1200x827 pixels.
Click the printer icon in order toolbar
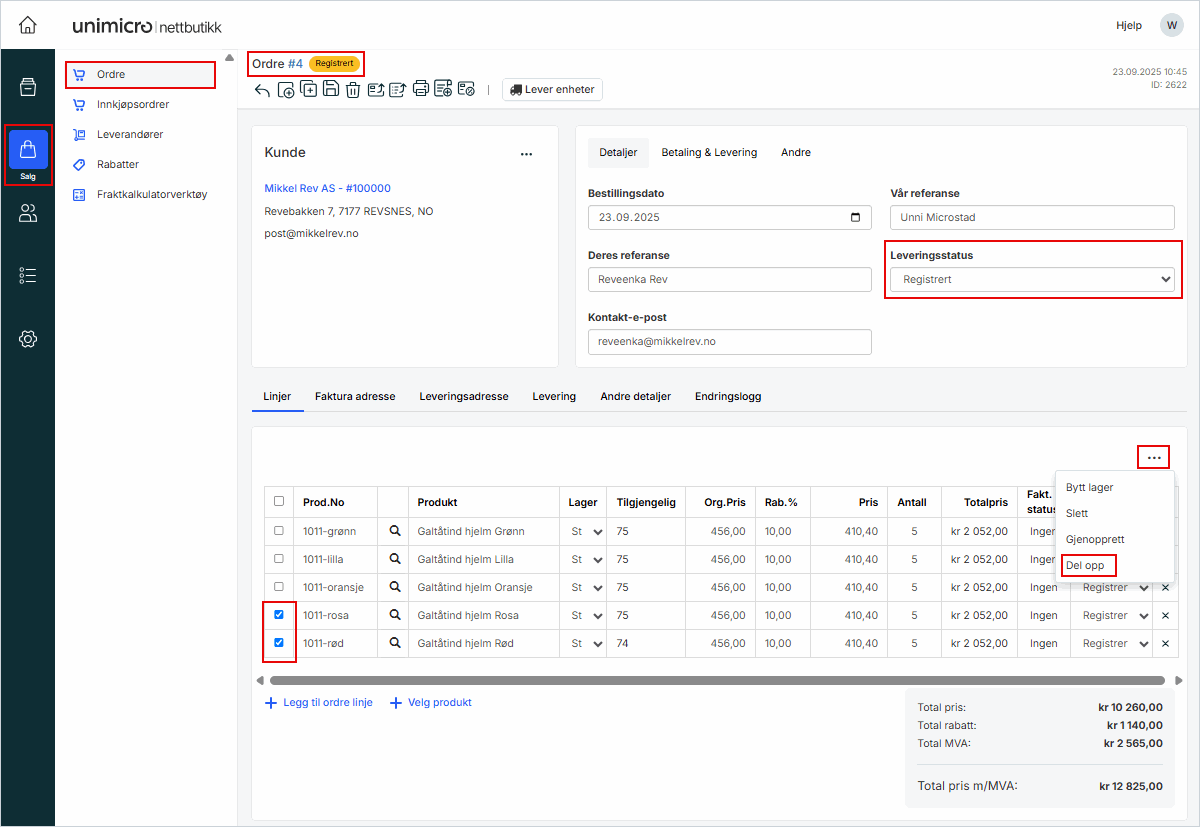(x=421, y=89)
